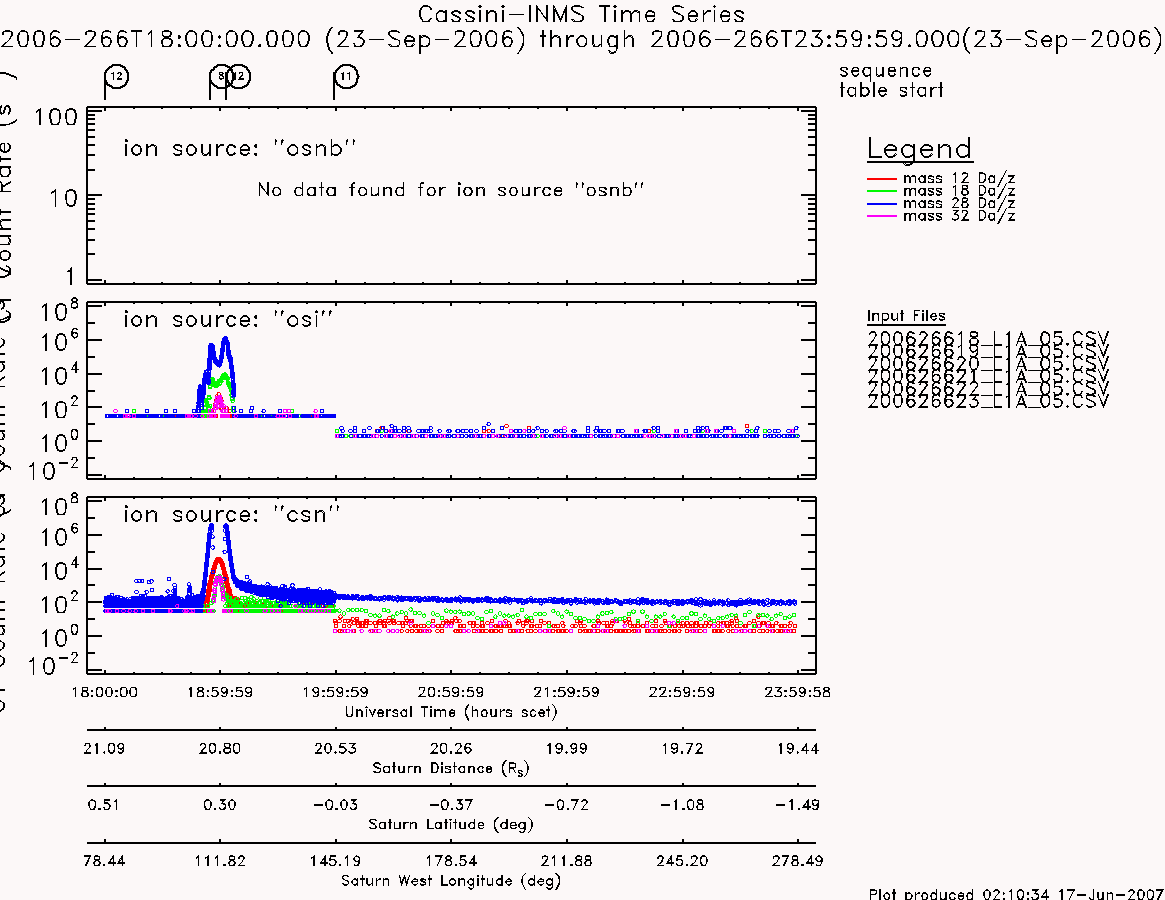Click the "No data found for ion source" message
The image size is (1165, 900).
[450, 190]
